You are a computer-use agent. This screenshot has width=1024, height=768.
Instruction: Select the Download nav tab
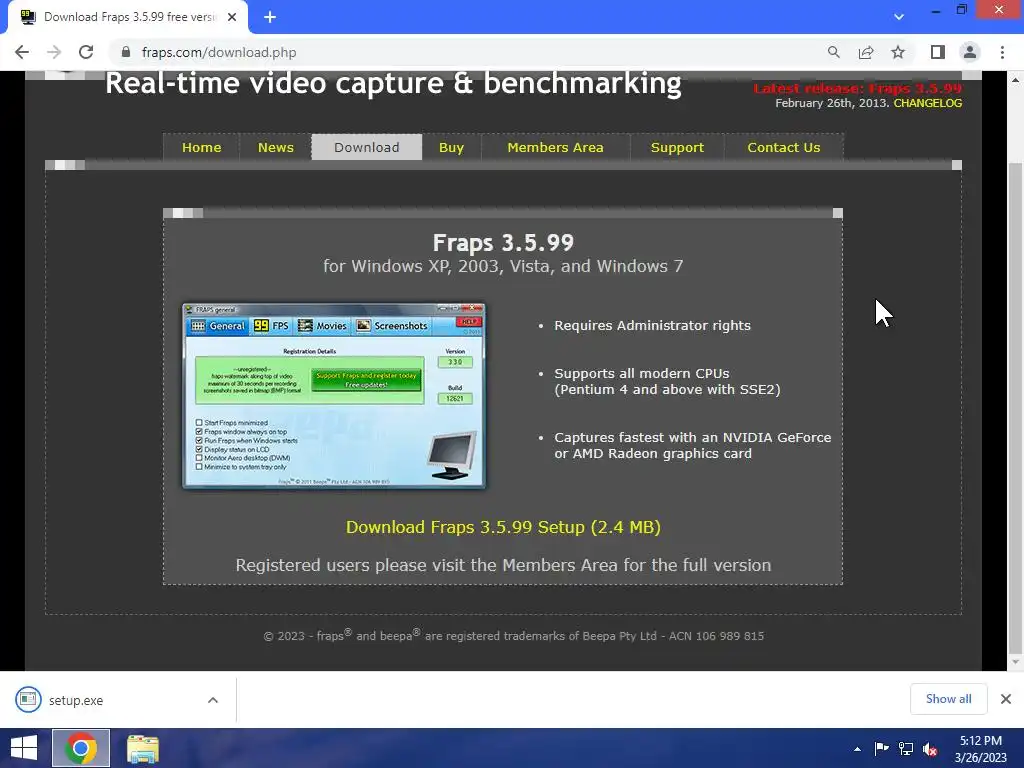366,148
